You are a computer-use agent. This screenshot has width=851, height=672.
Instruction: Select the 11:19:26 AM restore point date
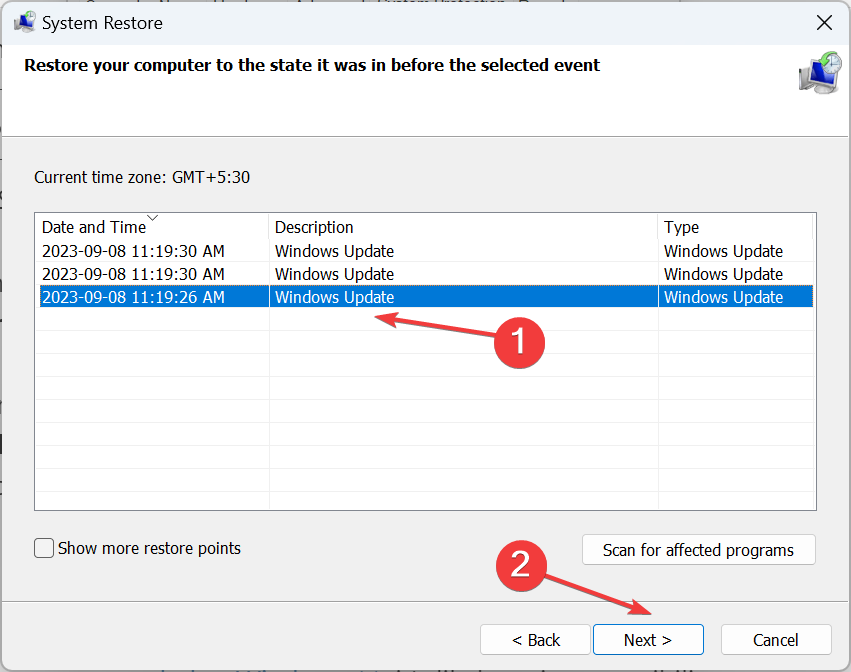133,297
